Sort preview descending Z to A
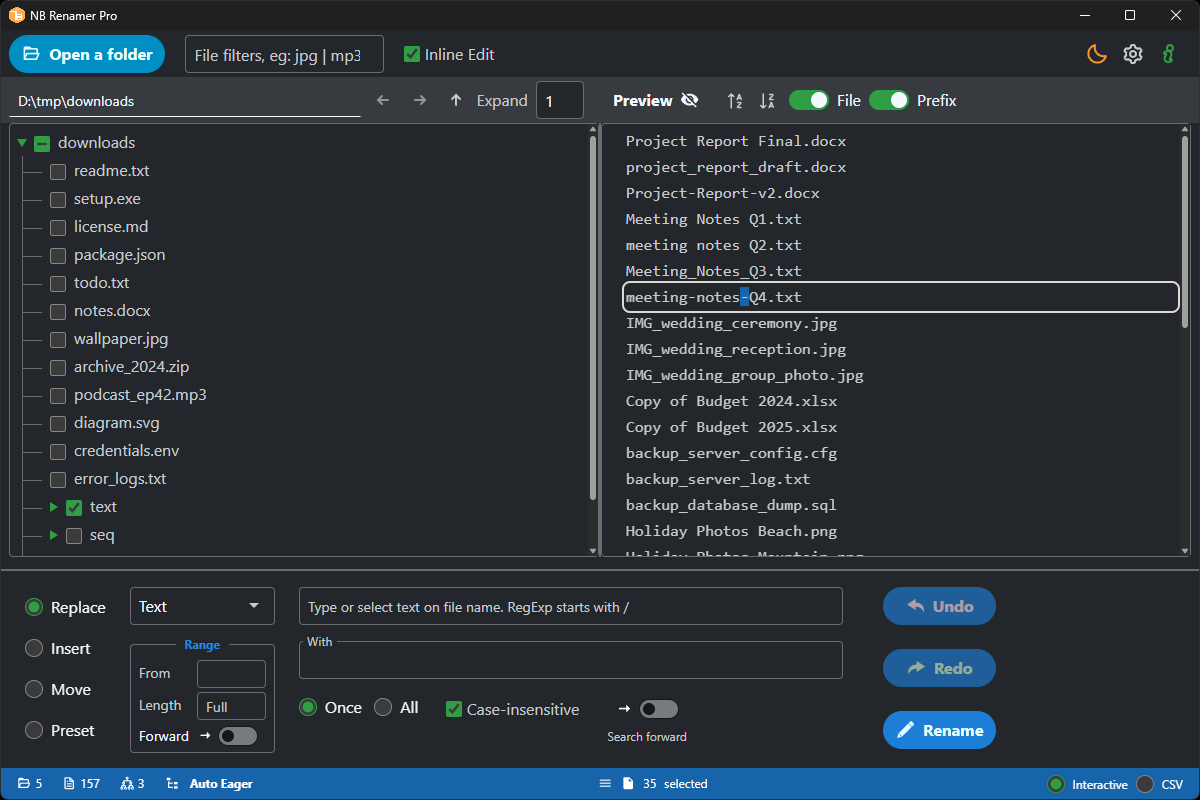1200x800 pixels. 766,100
